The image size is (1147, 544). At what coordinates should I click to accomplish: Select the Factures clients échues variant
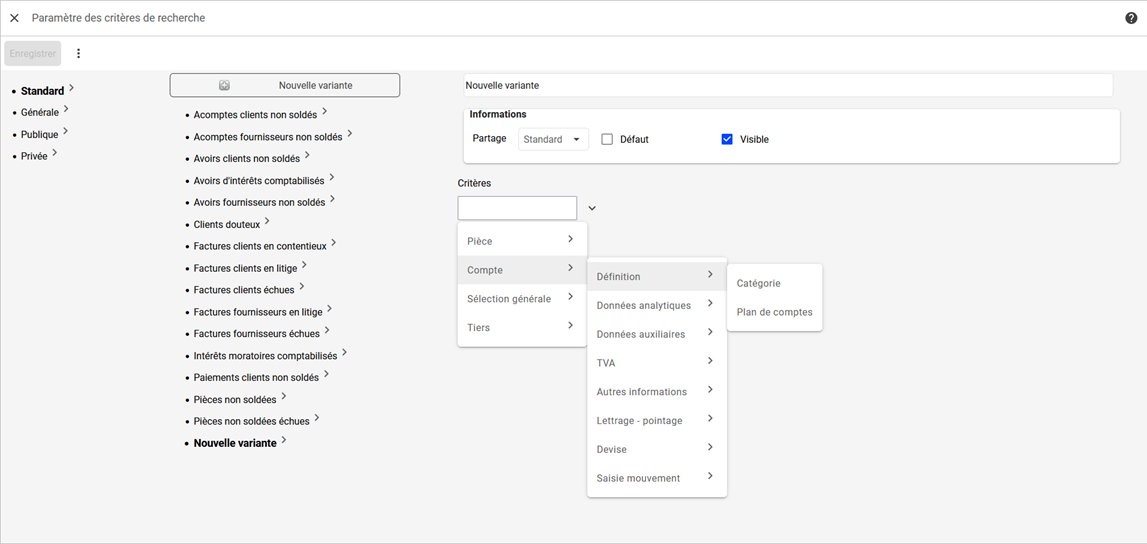(x=244, y=290)
